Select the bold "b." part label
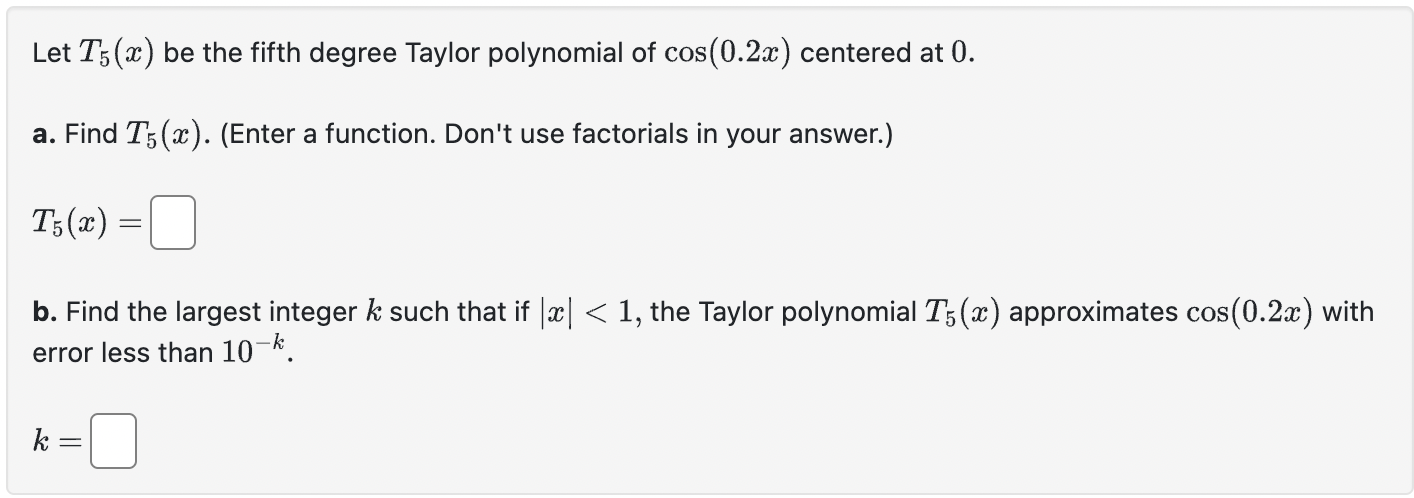This screenshot has width=1414, height=498. (x=45, y=313)
